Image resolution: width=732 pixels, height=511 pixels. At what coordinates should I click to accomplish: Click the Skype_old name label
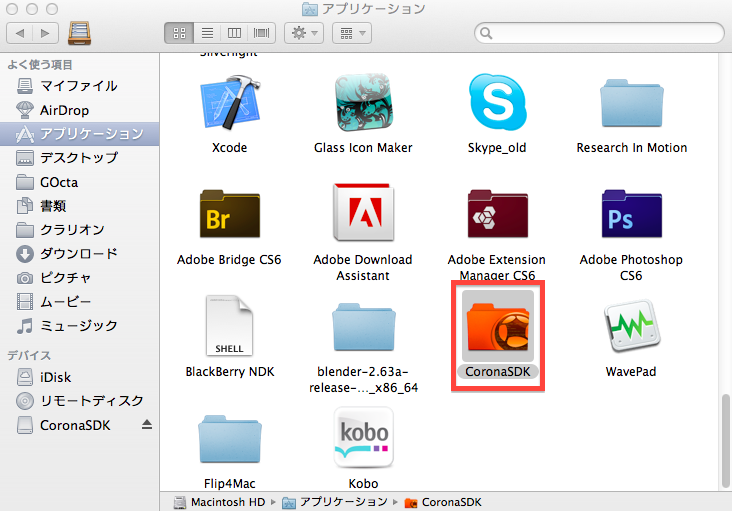coord(497,148)
